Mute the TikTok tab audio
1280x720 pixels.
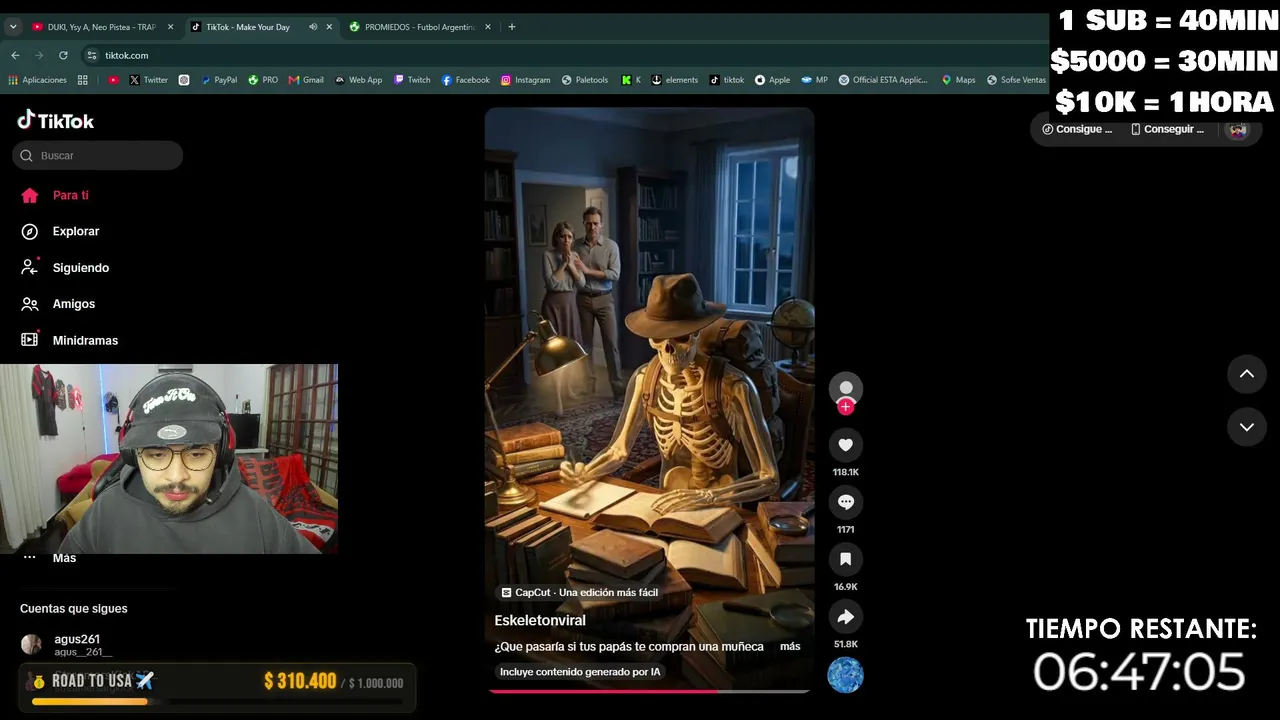pyautogui.click(x=313, y=27)
